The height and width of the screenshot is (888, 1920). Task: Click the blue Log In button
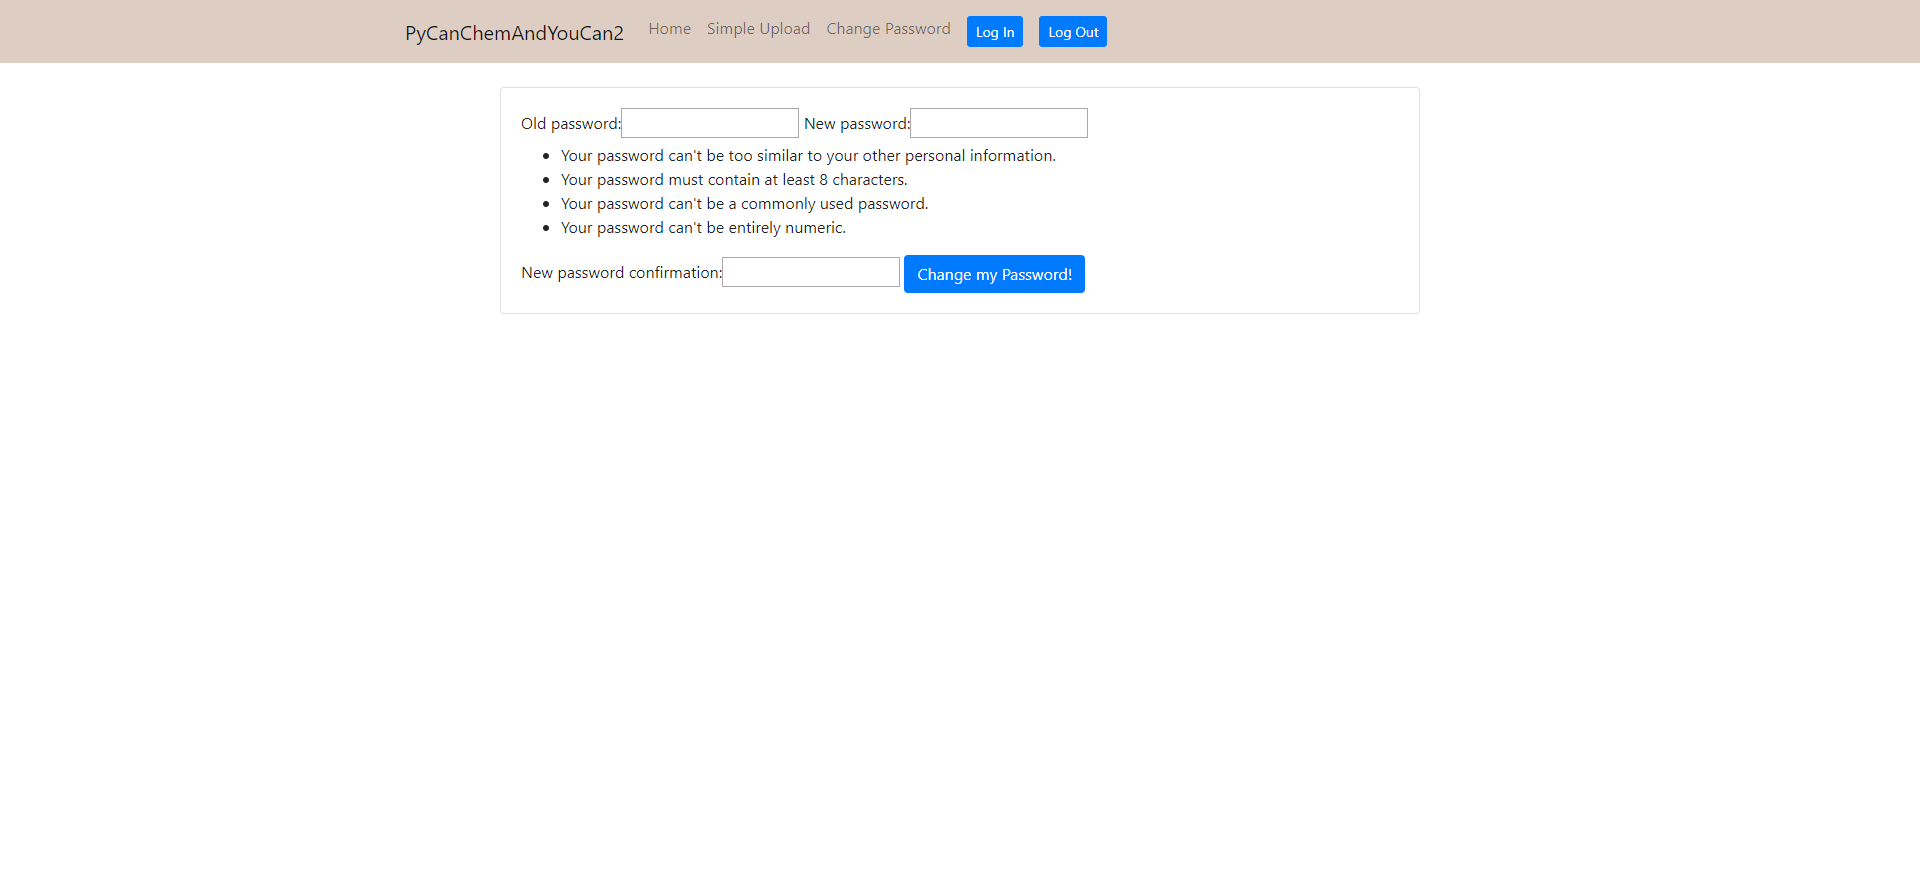[x=995, y=32]
